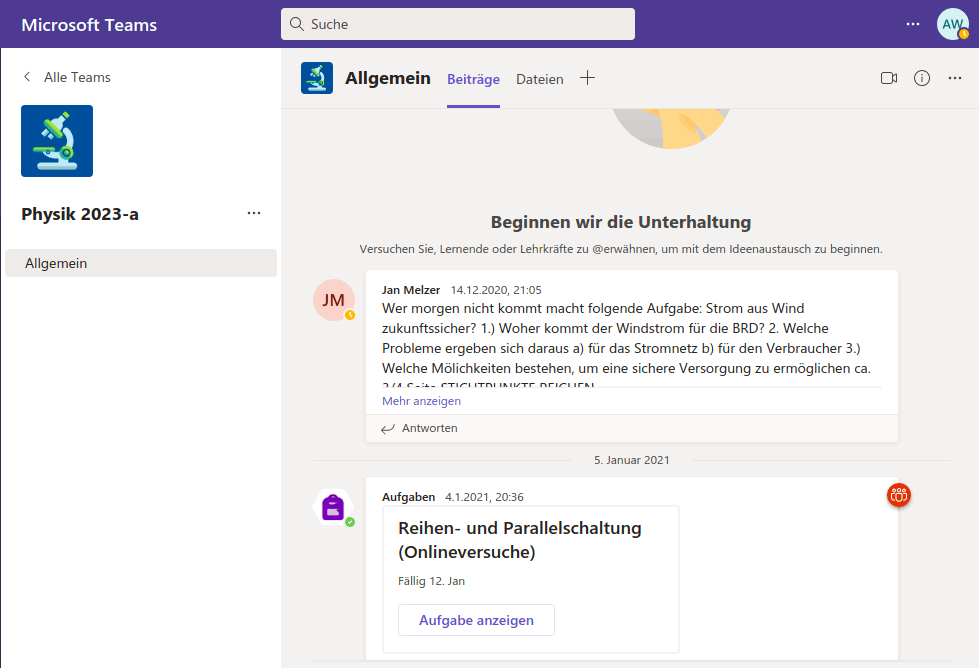Go back using the Alle Teams chevron
Image resolution: width=979 pixels, height=668 pixels.
pos(27,77)
